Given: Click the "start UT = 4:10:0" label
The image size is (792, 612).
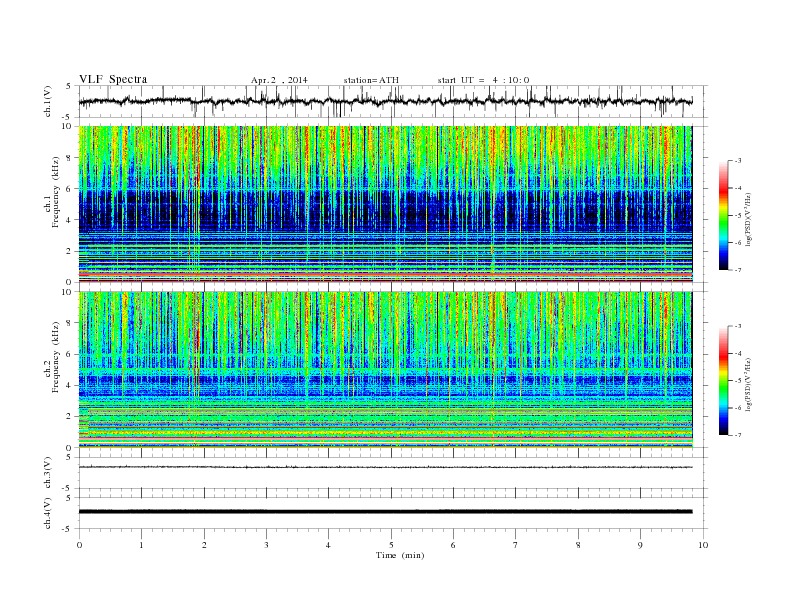Looking at the screenshot, I should pyautogui.click(x=483, y=80).
